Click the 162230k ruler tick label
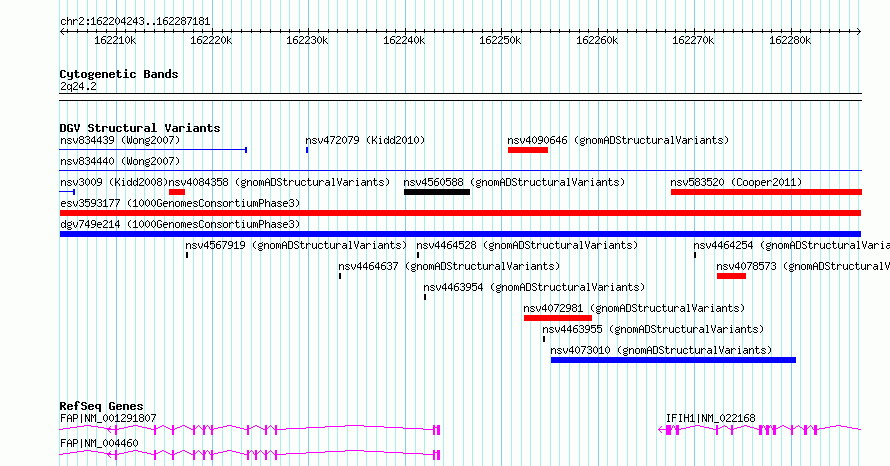 307,40
